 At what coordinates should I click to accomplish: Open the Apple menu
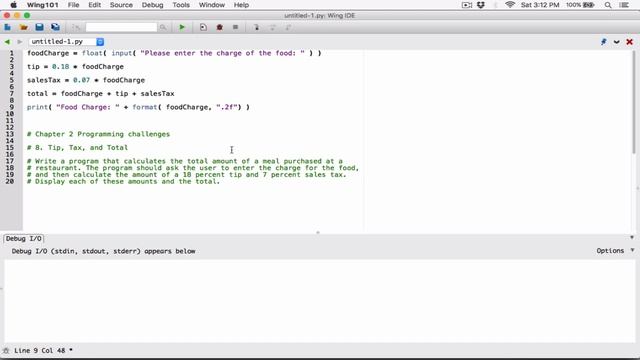[13, 5]
